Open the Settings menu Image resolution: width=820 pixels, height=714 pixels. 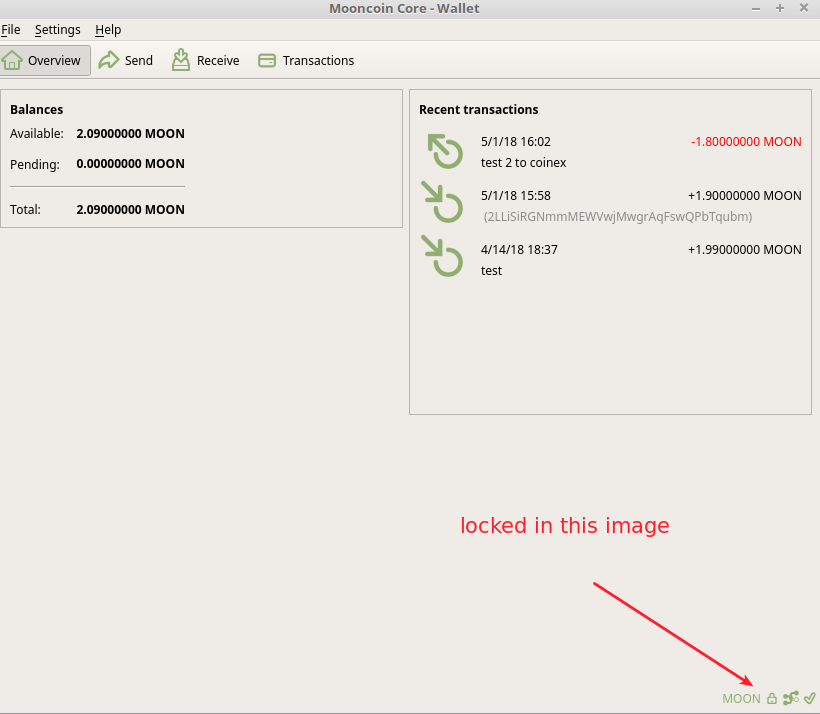click(58, 30)
